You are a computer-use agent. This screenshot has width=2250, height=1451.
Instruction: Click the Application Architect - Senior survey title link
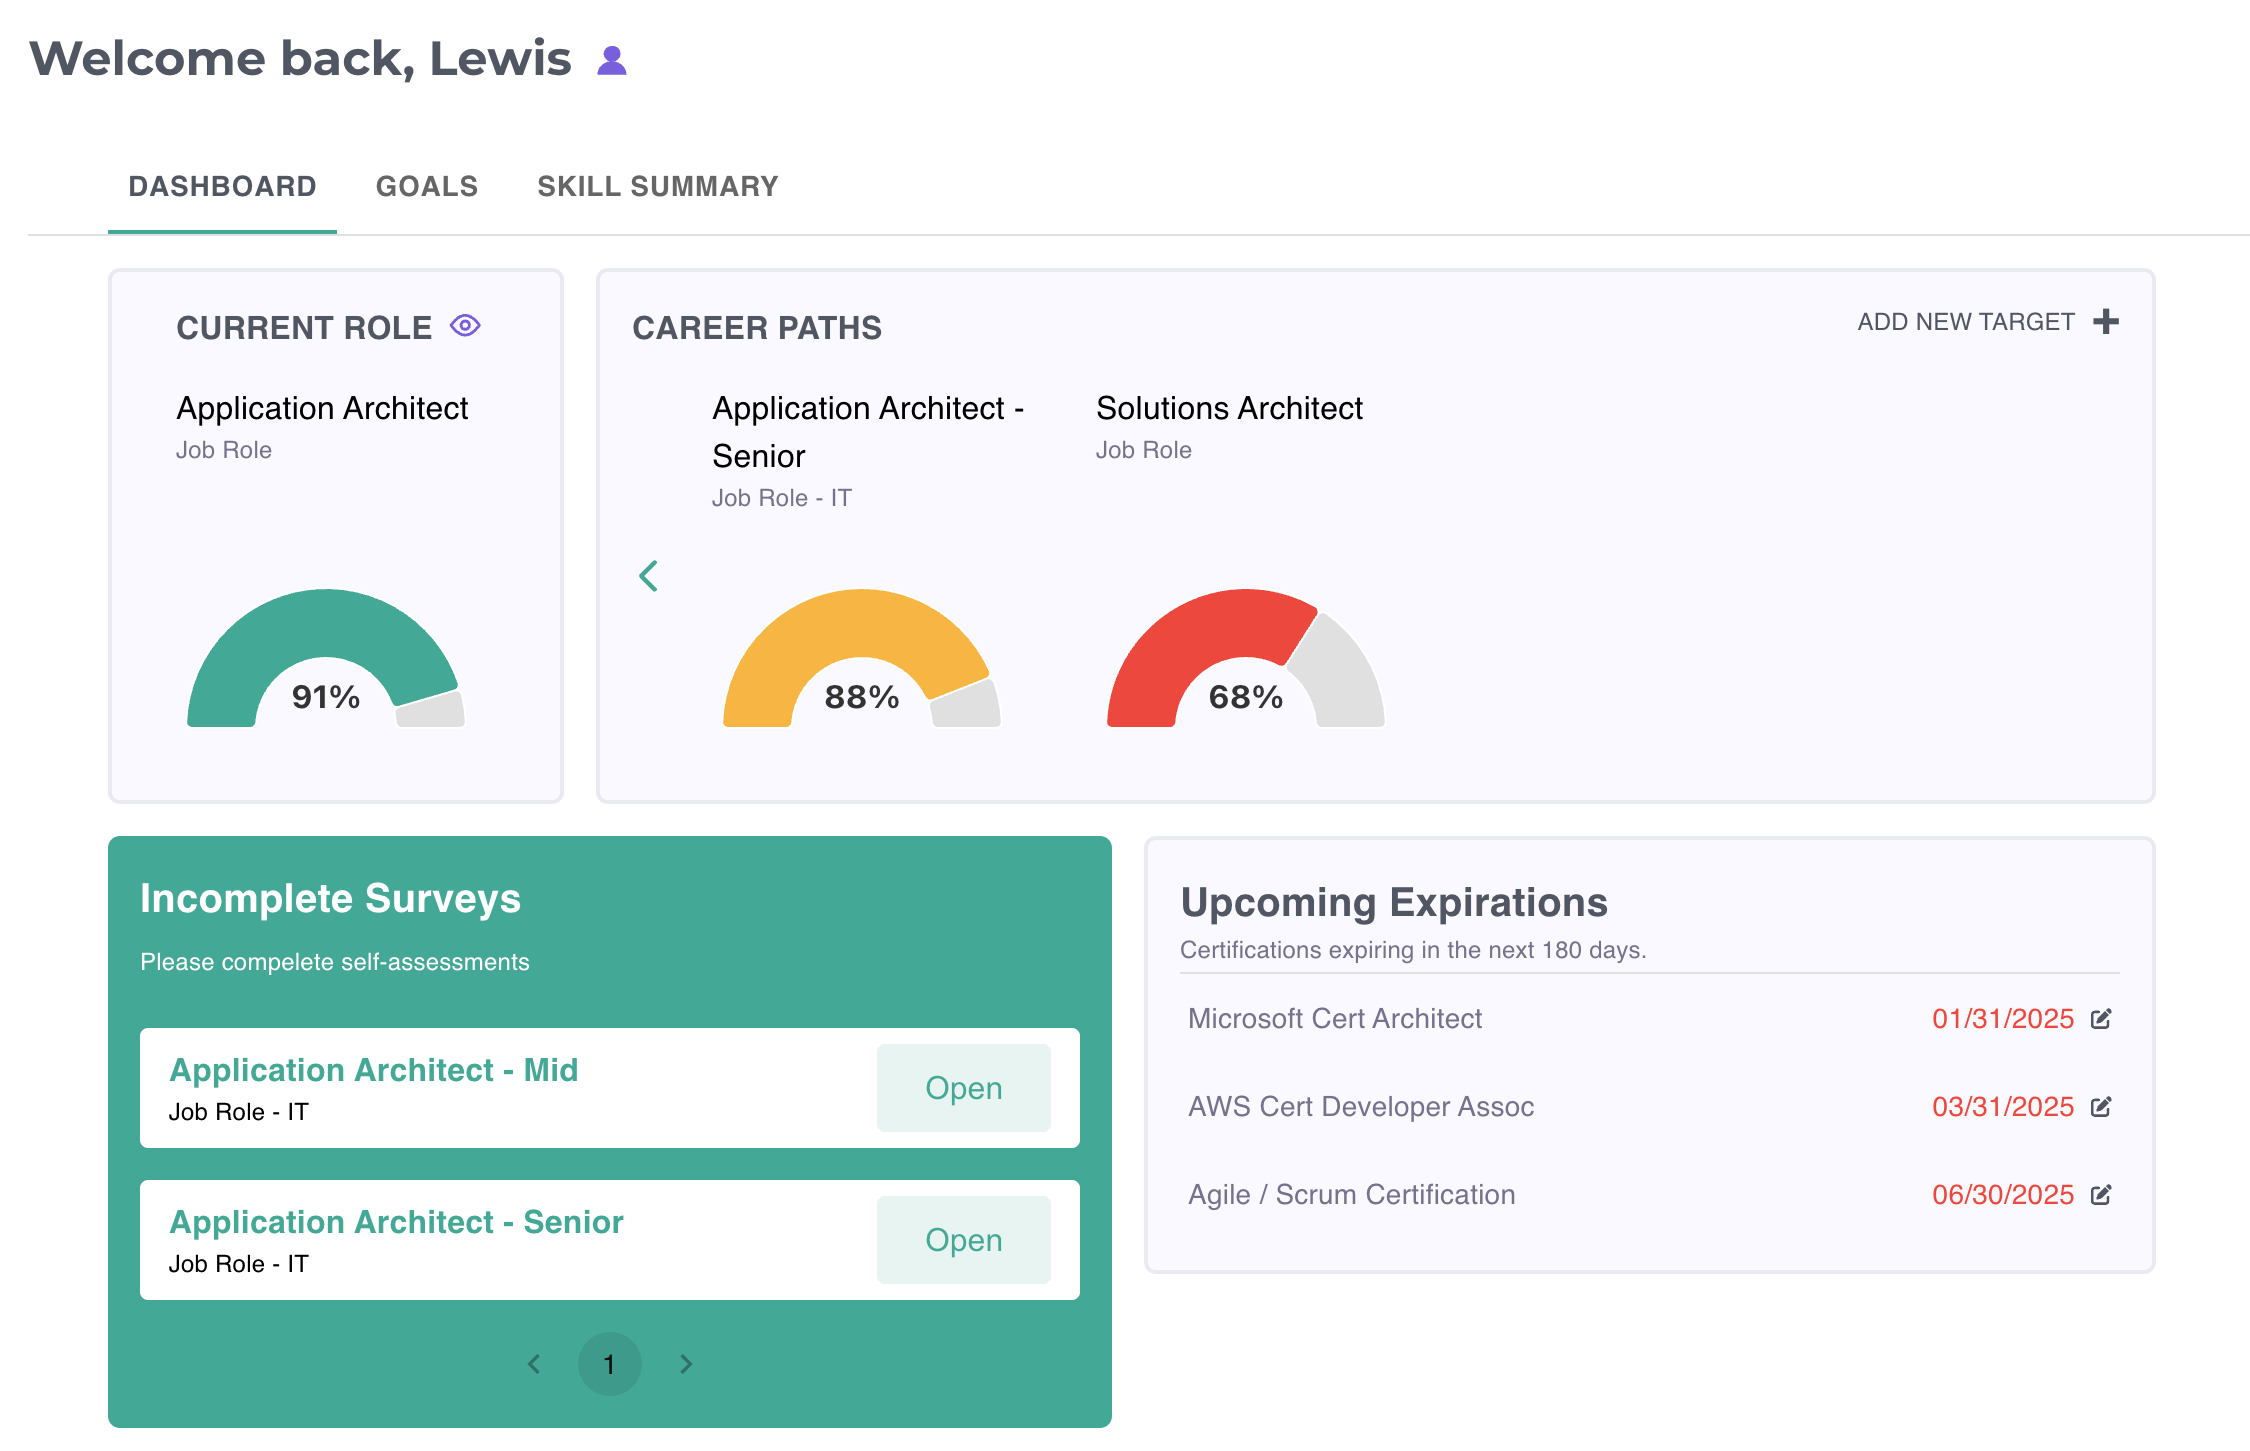tap(396, 1222)
